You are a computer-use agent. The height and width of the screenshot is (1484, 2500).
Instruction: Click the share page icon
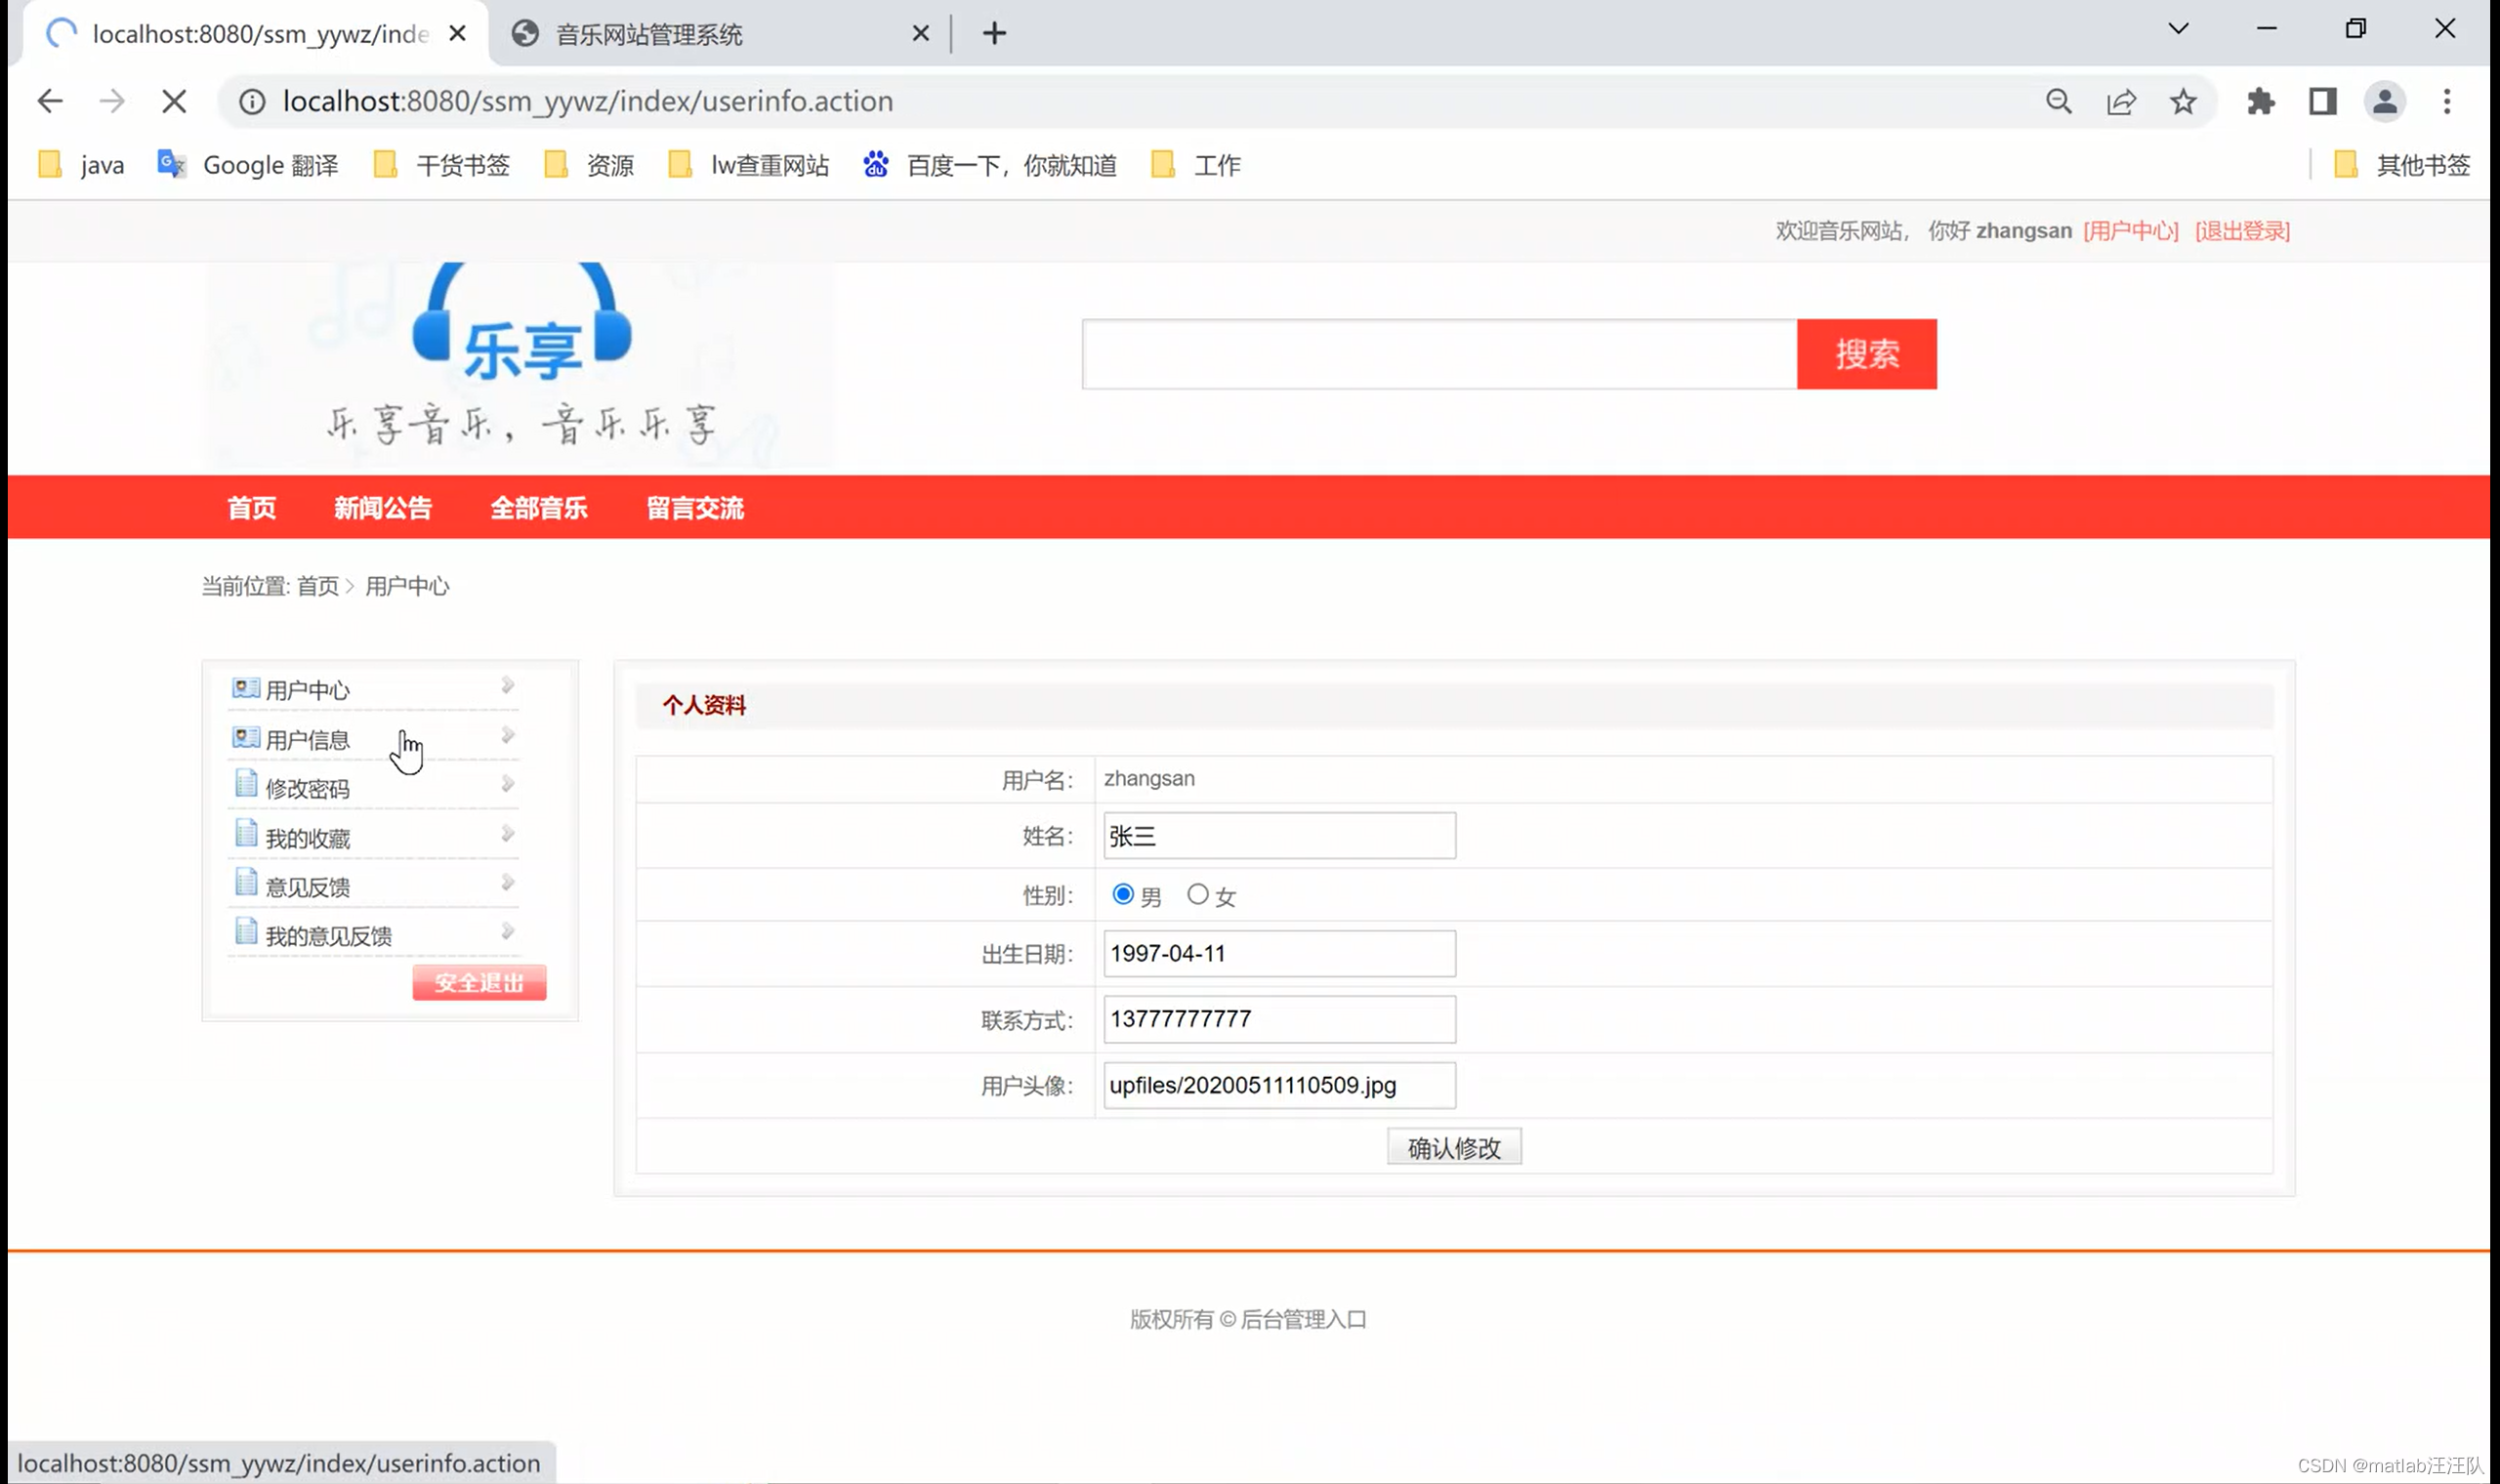tap(2121, 101)
